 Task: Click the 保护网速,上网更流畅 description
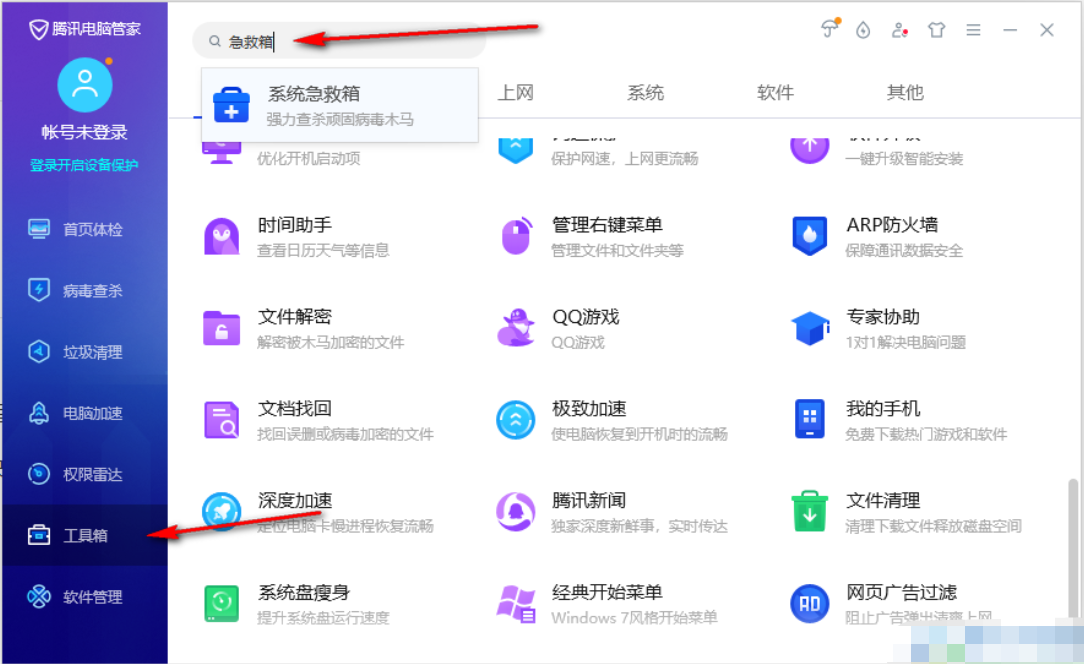624,158
